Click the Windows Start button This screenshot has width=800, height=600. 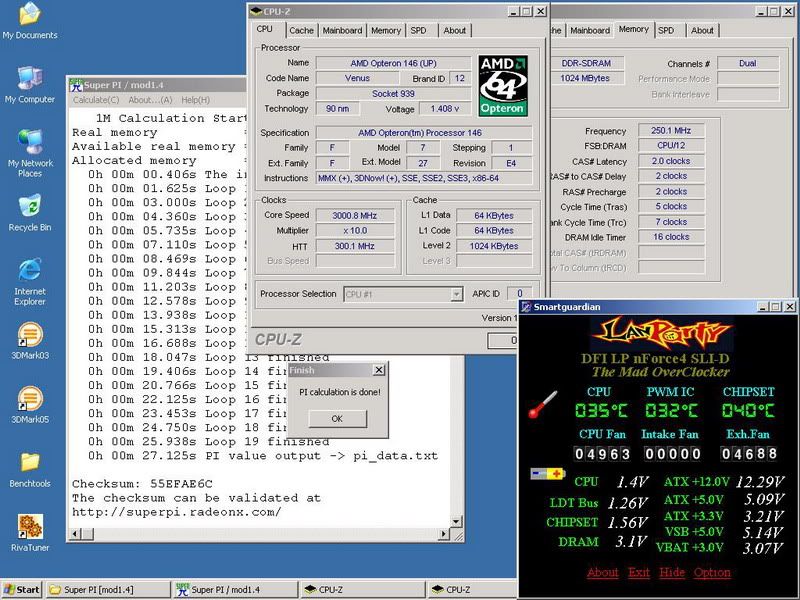[x=22, y=590]
